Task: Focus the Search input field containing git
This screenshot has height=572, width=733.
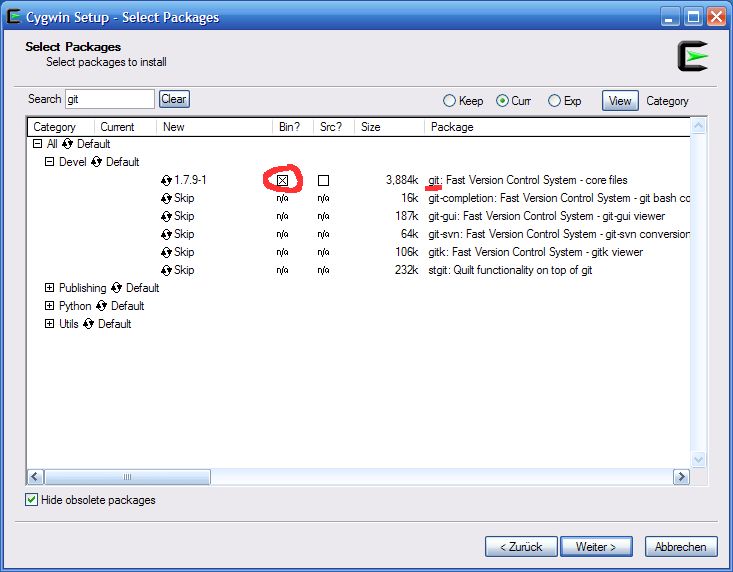Action: (110, 99)
